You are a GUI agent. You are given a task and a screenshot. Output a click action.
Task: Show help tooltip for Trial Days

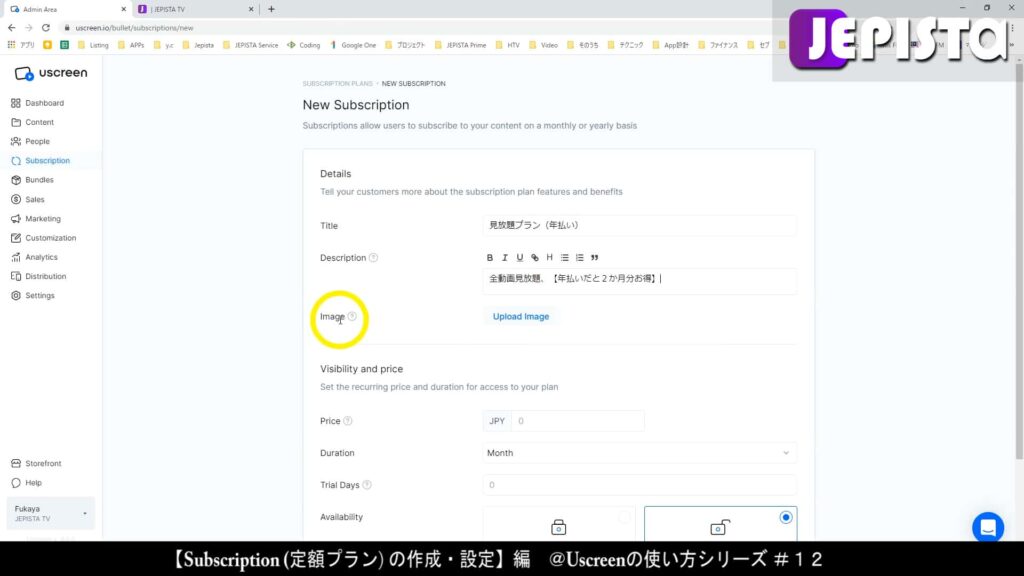[x=367, y=485]
